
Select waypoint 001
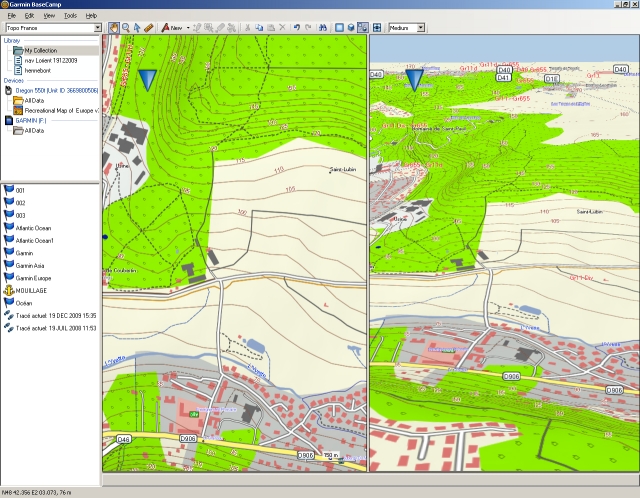click(20, 190)
